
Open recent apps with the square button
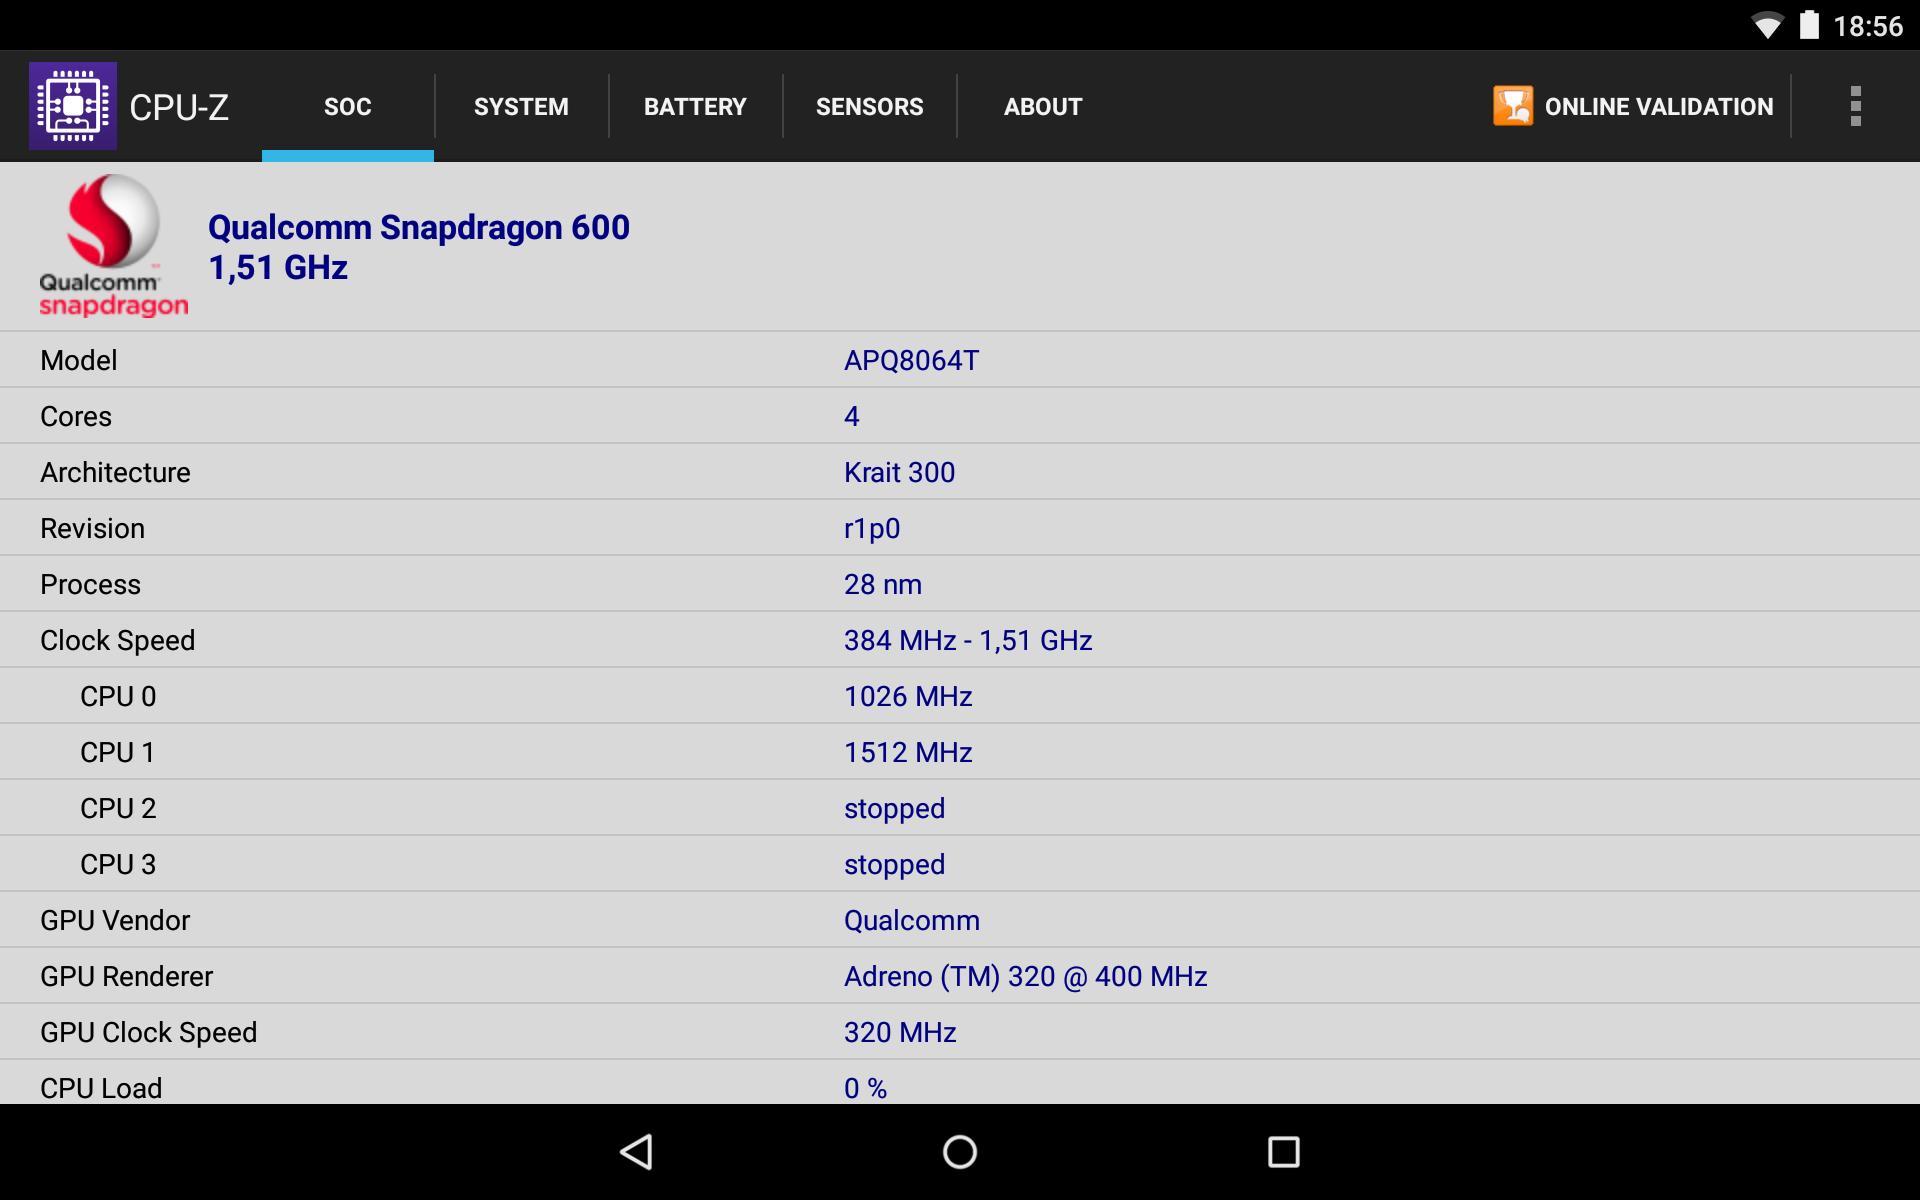point(1283,1152)
